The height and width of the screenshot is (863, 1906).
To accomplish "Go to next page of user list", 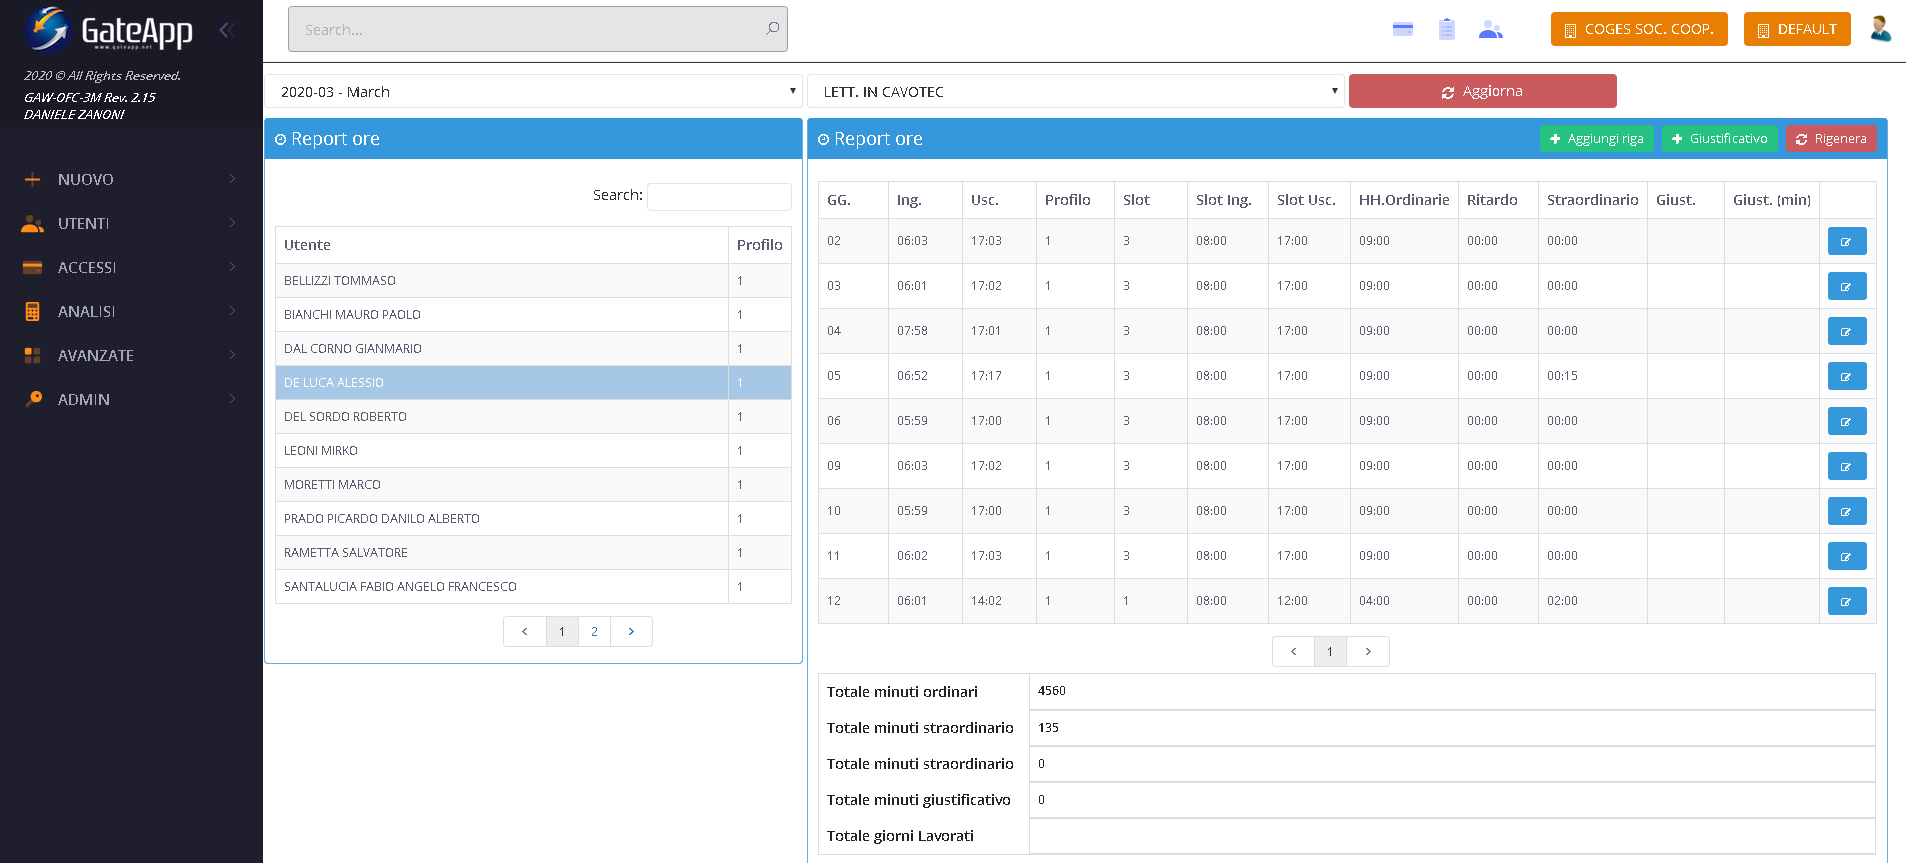I will (x=631, y=632).
